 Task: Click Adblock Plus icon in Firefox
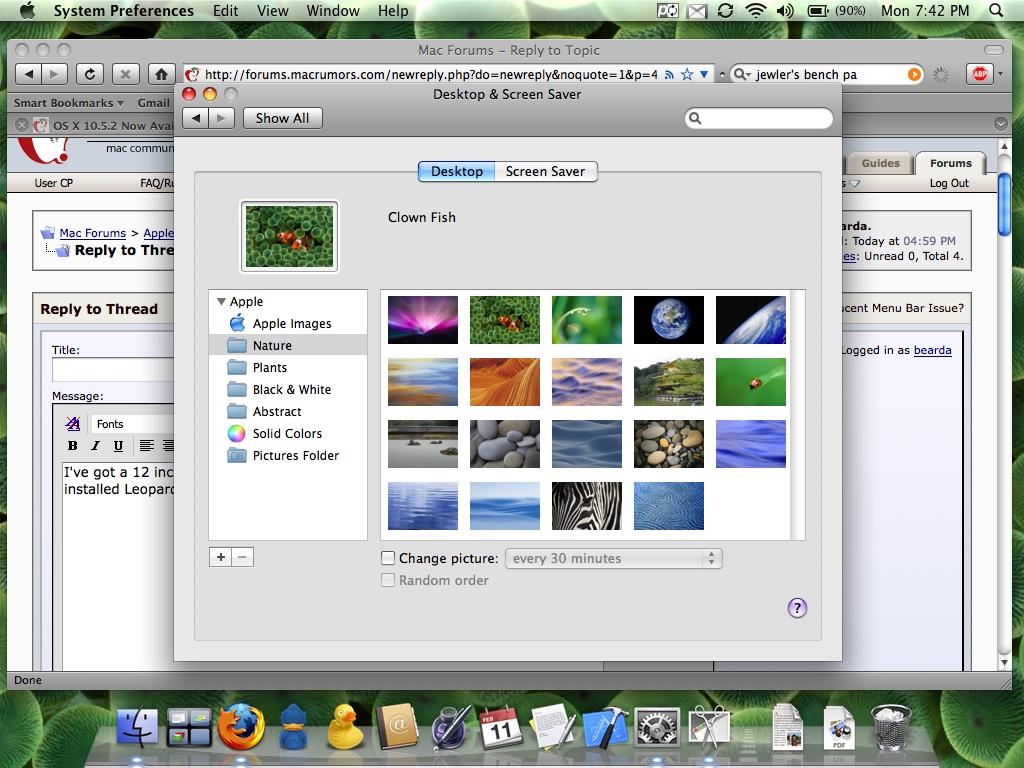click(x=980, y=74)
